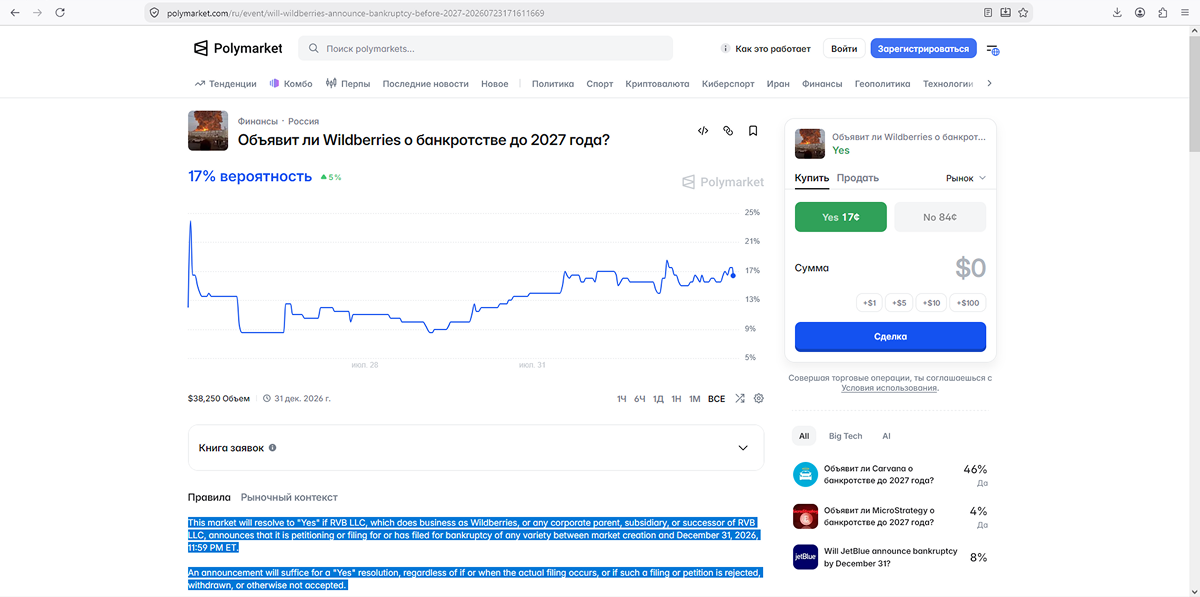Click the MicroStrategy market thumbnail
Image resolution: width=1200 pixels, height=597 pixels.
coord(806,516)
